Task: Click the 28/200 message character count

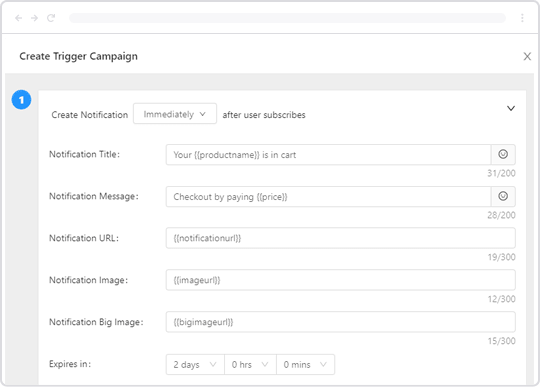Action: pyautogui.click(x=501, y=215)
